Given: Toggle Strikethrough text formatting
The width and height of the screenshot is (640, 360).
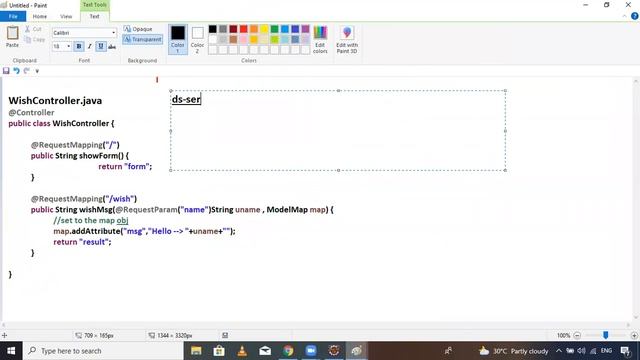Looking at the screenshot, I should pos(112,47).
